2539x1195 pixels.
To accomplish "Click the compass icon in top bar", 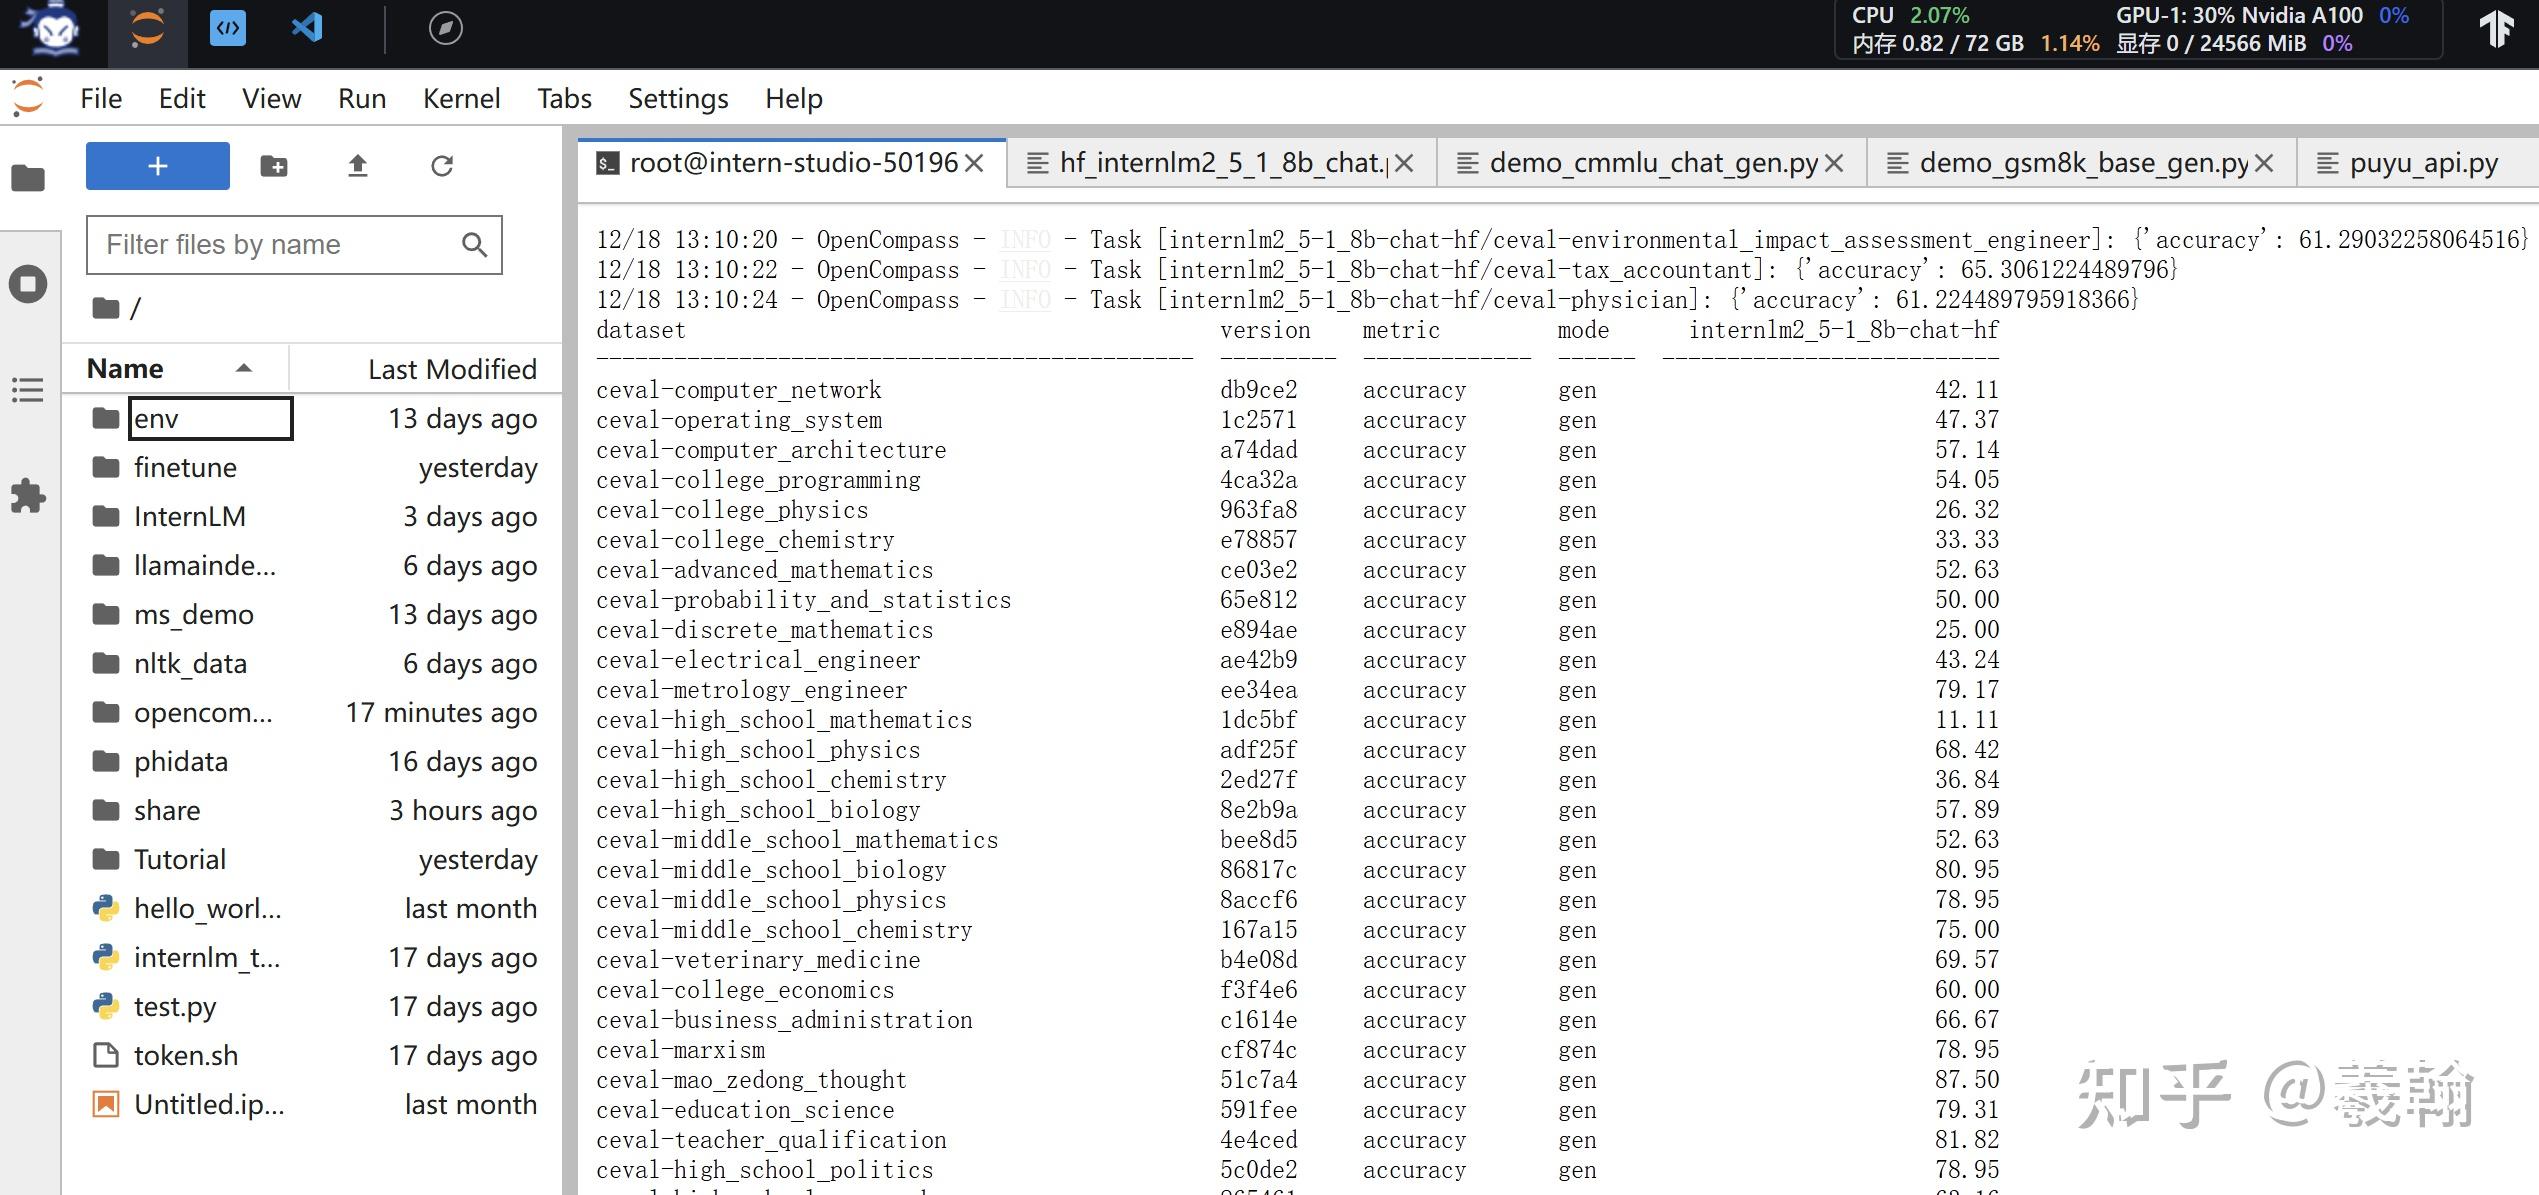I will click(x=445, y=28).
